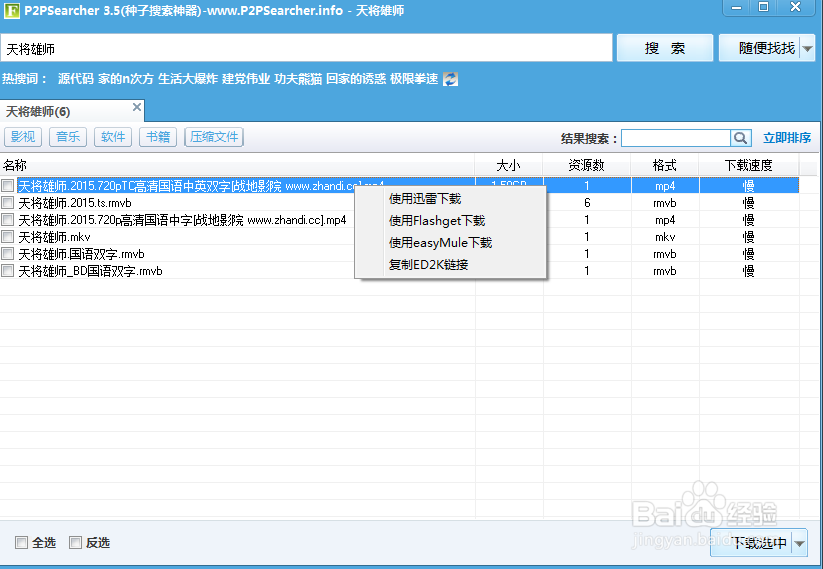Click the 随便找找 button
This screenshot has width=823, height=569.
[x=759, y=48]
